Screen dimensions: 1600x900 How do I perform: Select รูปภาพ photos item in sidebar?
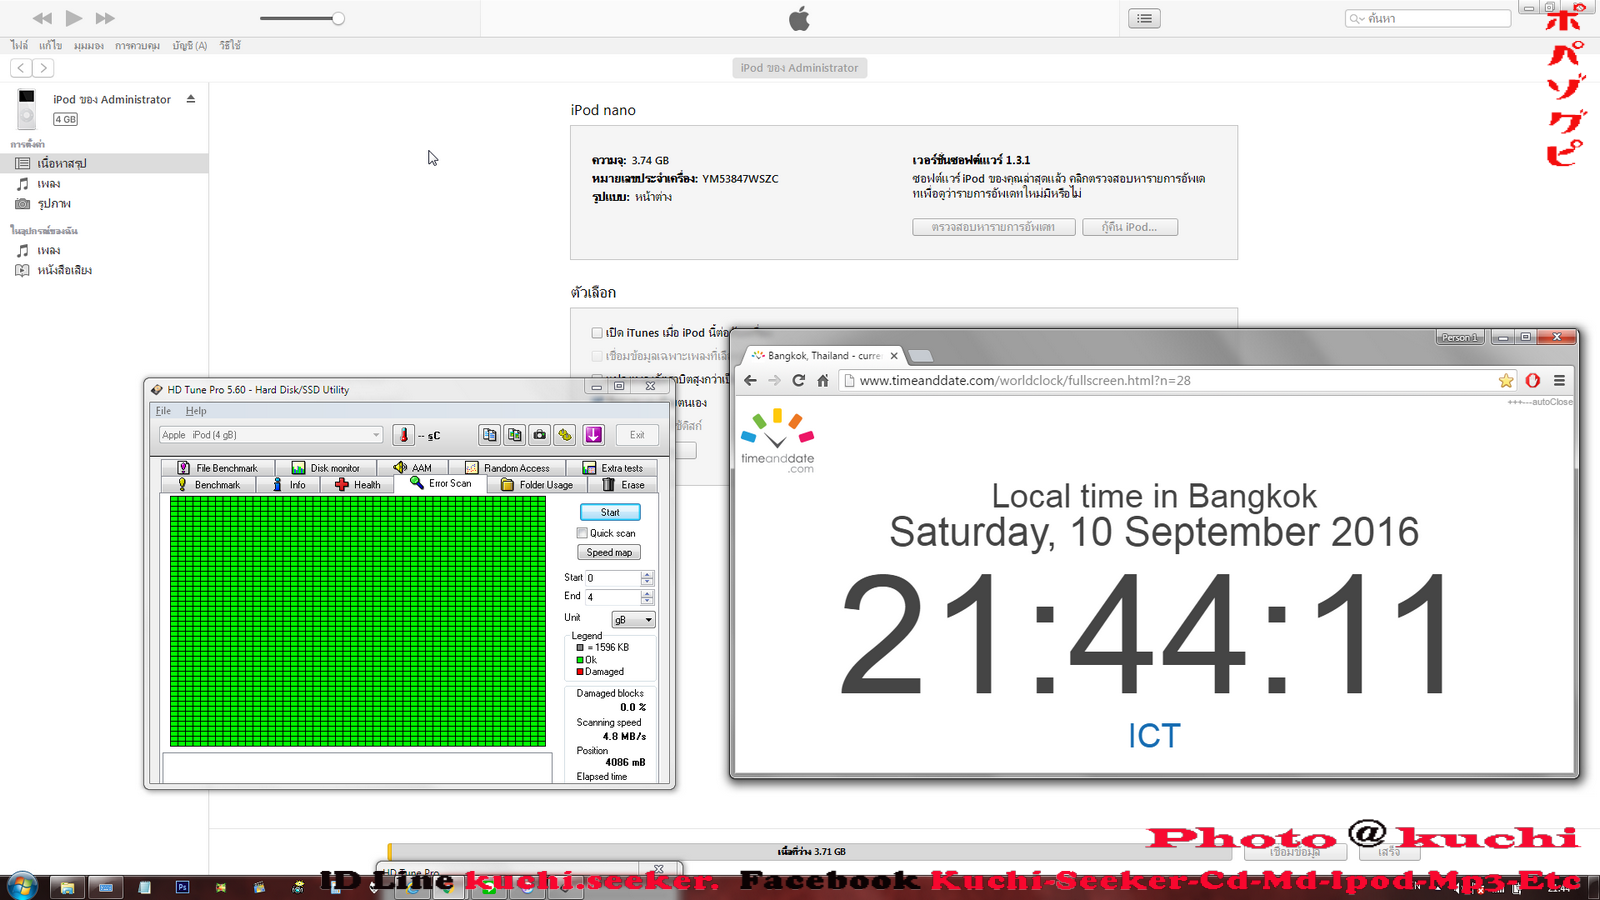[x=104, y=204]
